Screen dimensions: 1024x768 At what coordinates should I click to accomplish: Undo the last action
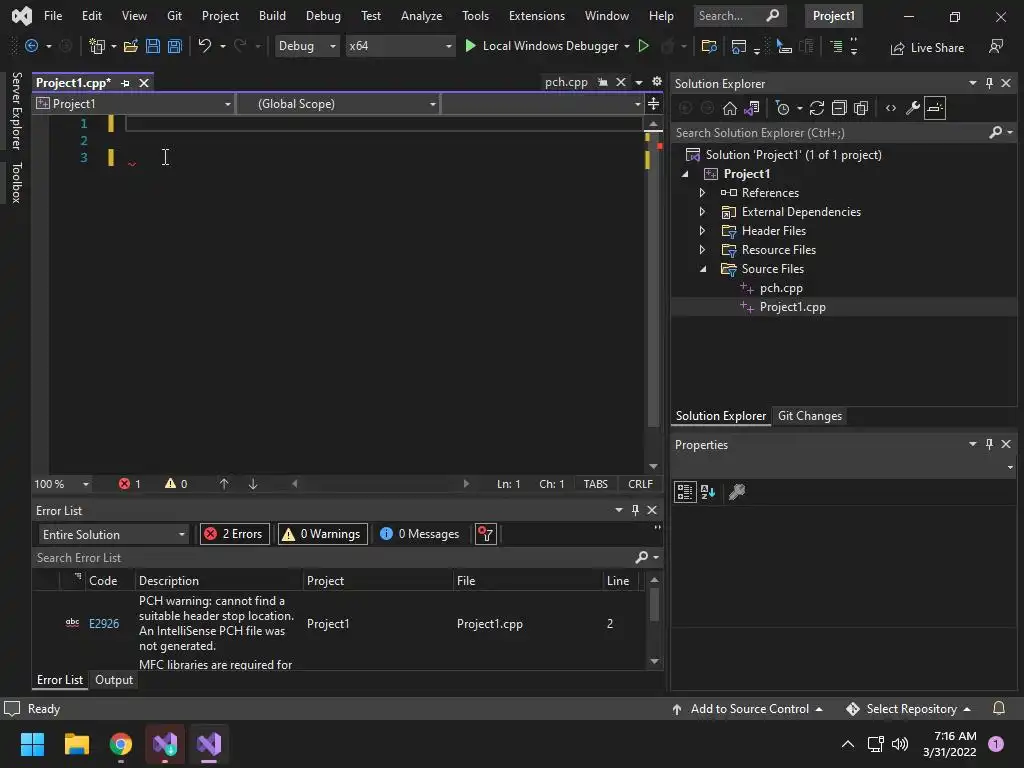[204, 46]
